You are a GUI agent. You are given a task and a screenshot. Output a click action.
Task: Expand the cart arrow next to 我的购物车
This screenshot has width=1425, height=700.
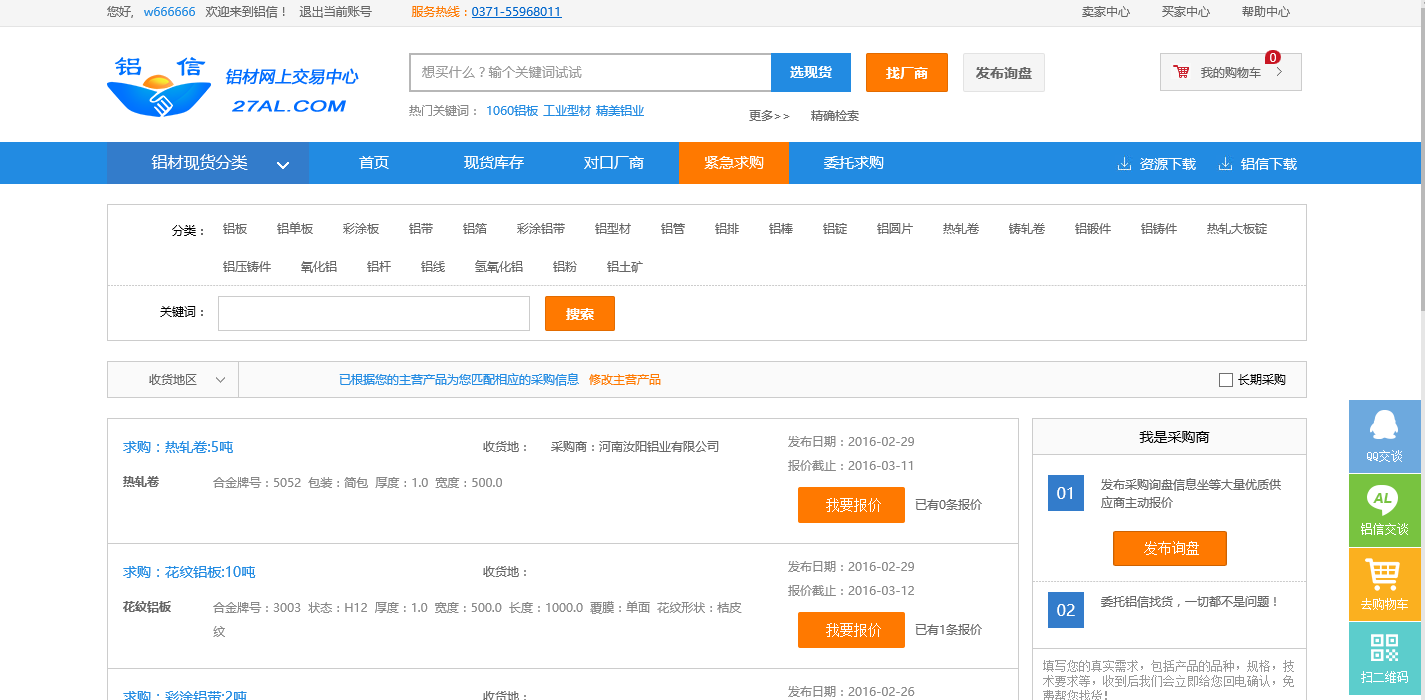tap(1279, 72)
